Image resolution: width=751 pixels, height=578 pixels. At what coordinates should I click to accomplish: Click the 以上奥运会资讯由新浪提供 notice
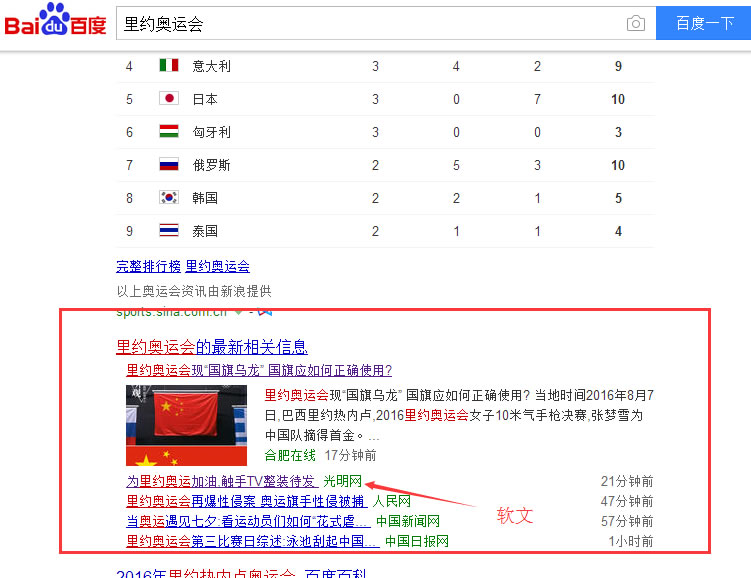(194, 291)
